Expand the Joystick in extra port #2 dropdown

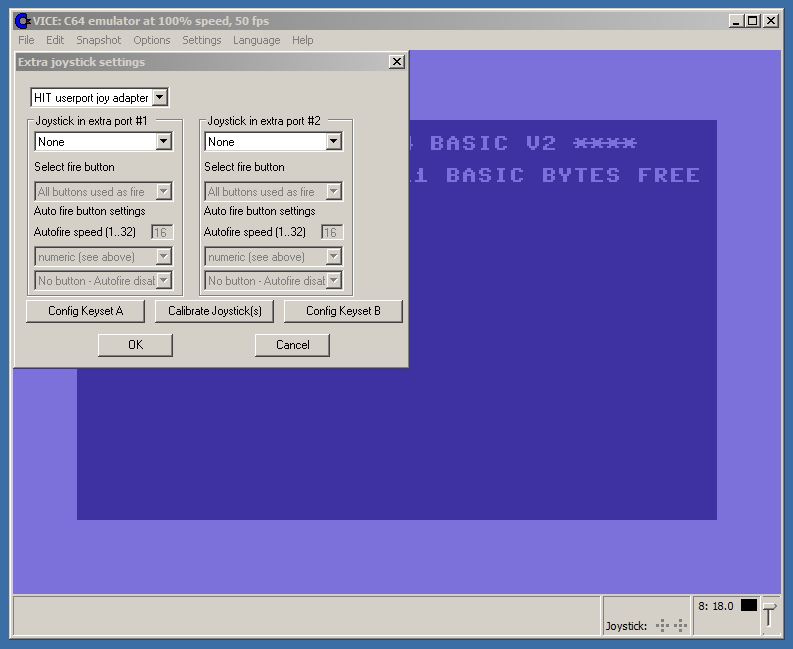pos(334,142)
